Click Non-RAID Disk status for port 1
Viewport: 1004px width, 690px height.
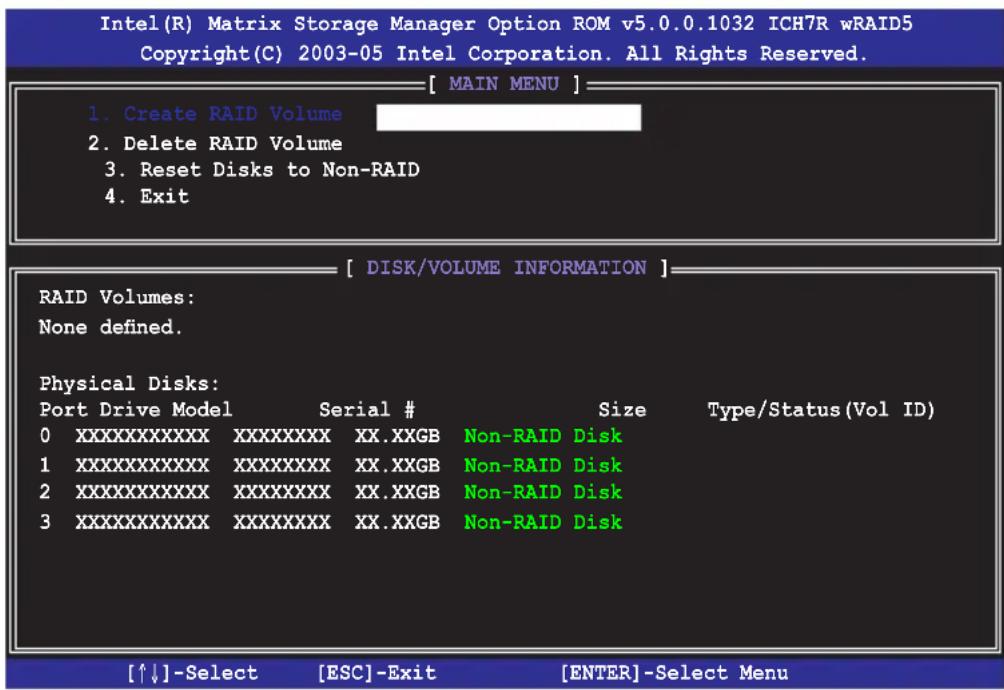click(543, 465)
